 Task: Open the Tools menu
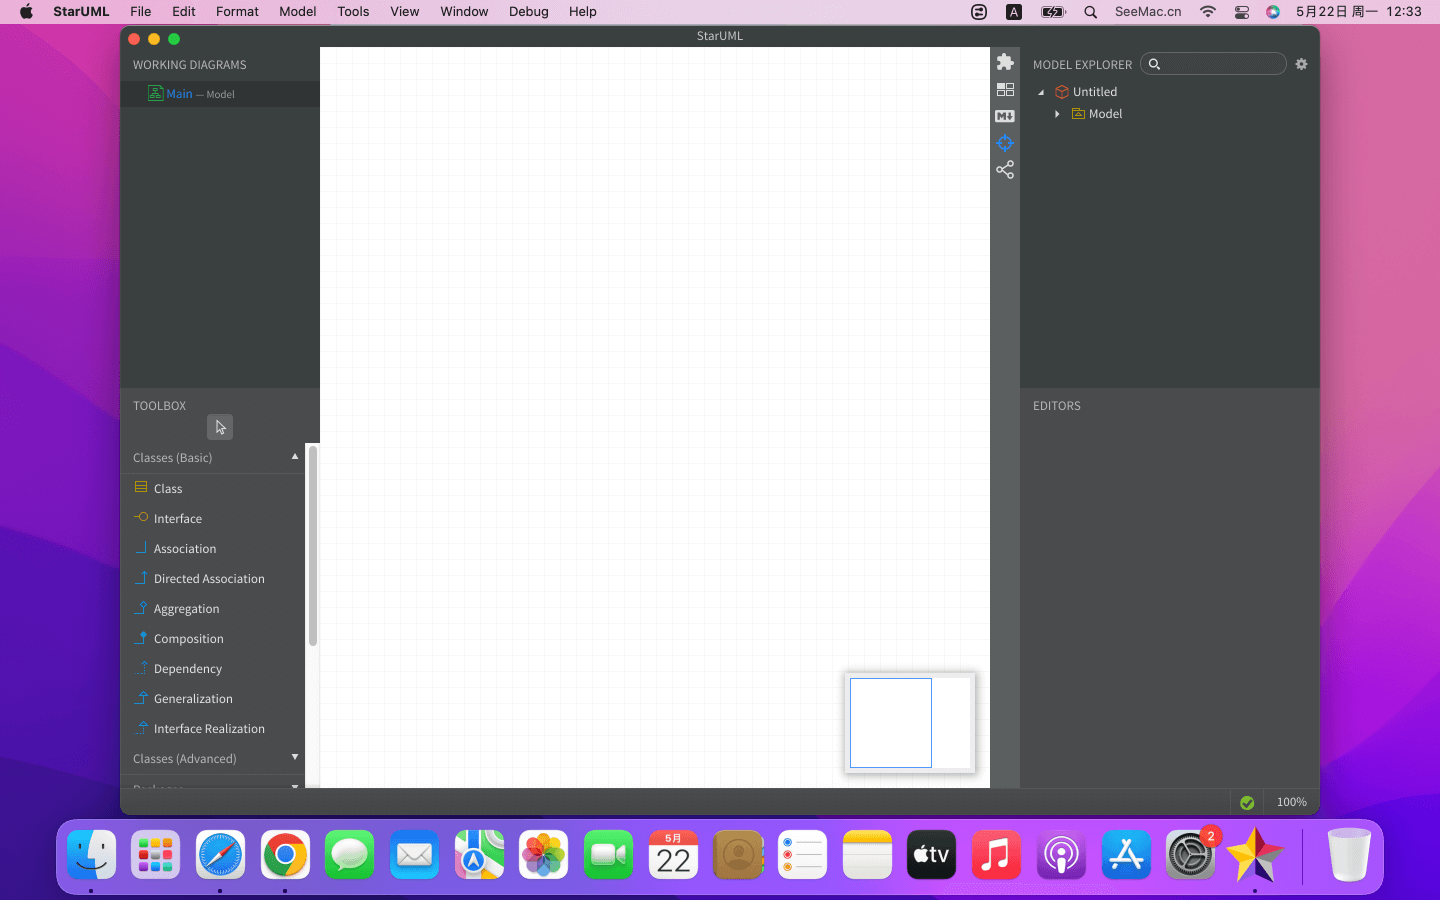tap(353, 12)
